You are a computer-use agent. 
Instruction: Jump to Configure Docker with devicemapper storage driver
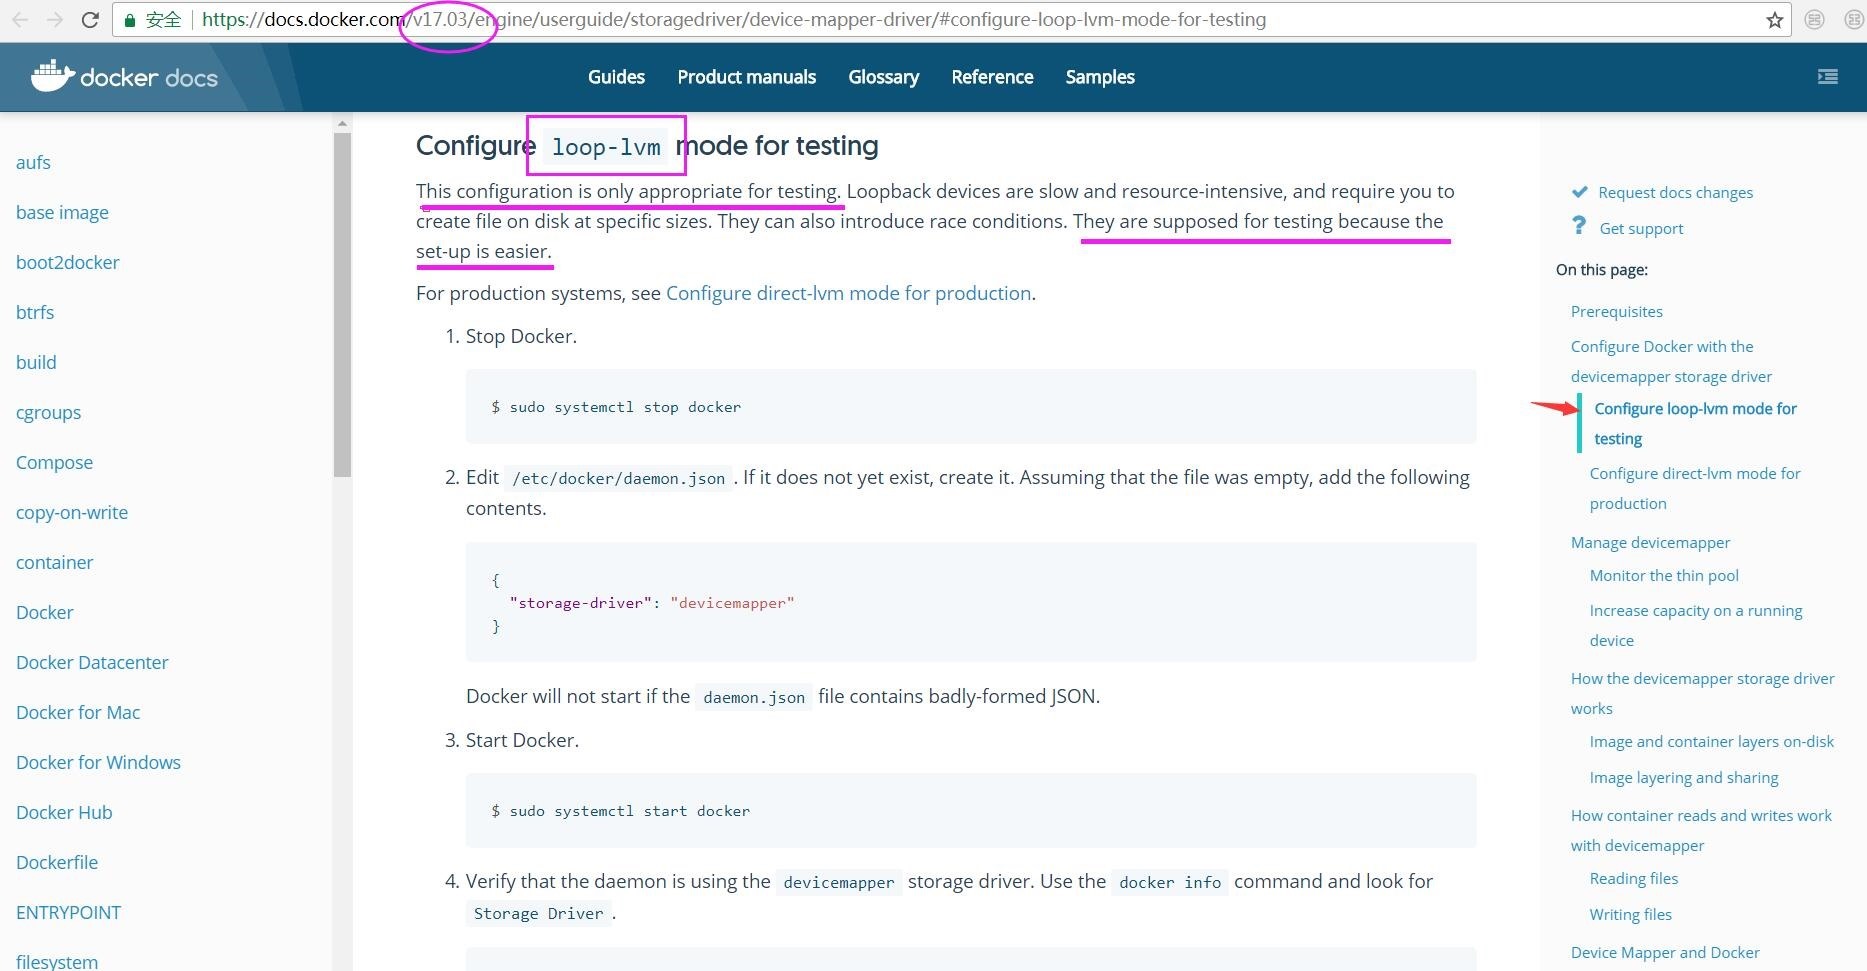(1671, 361)
